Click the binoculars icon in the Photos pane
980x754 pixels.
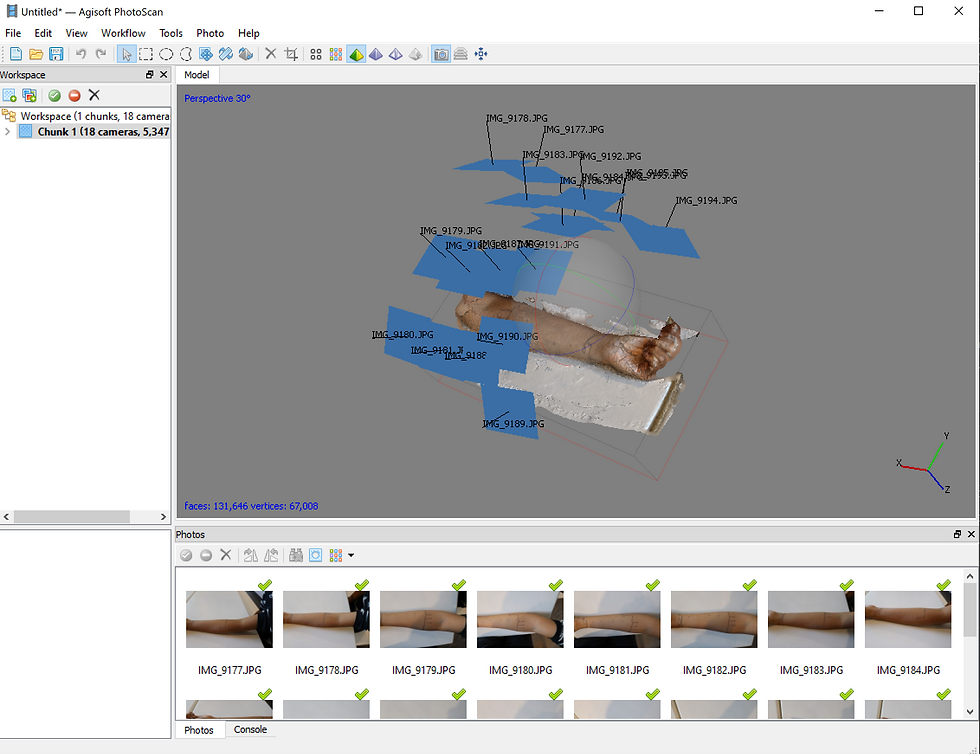point(296,555)
